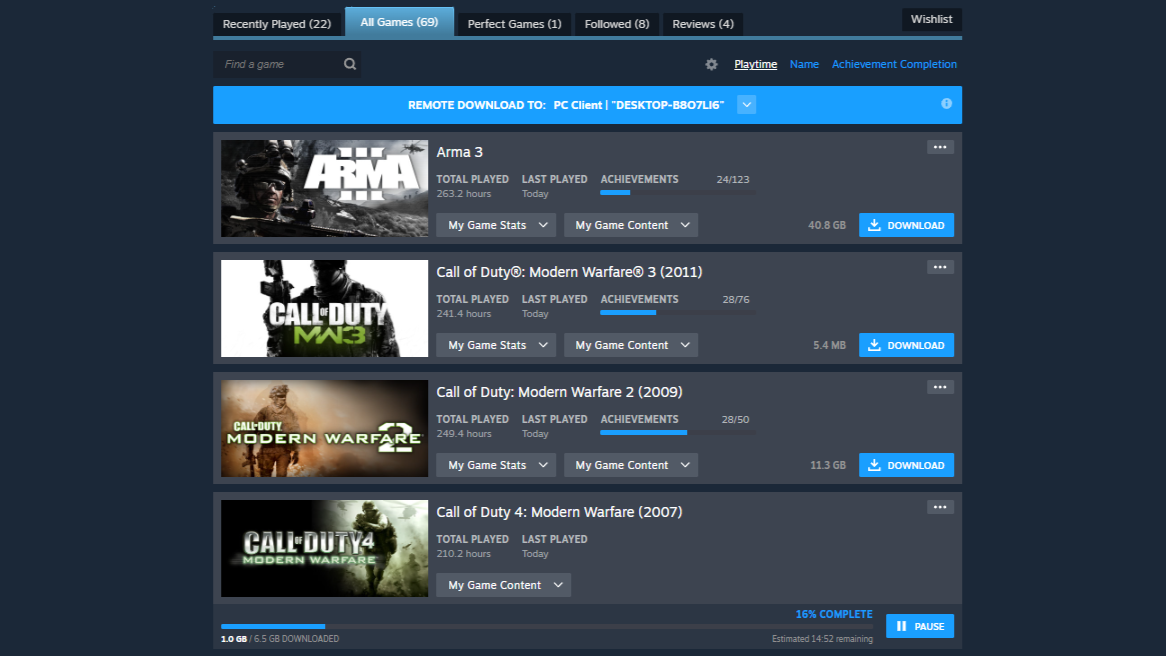1166x656 pixels.
Task: Switch to Recently Played (22) tab
Action: (x=277, y=24)
